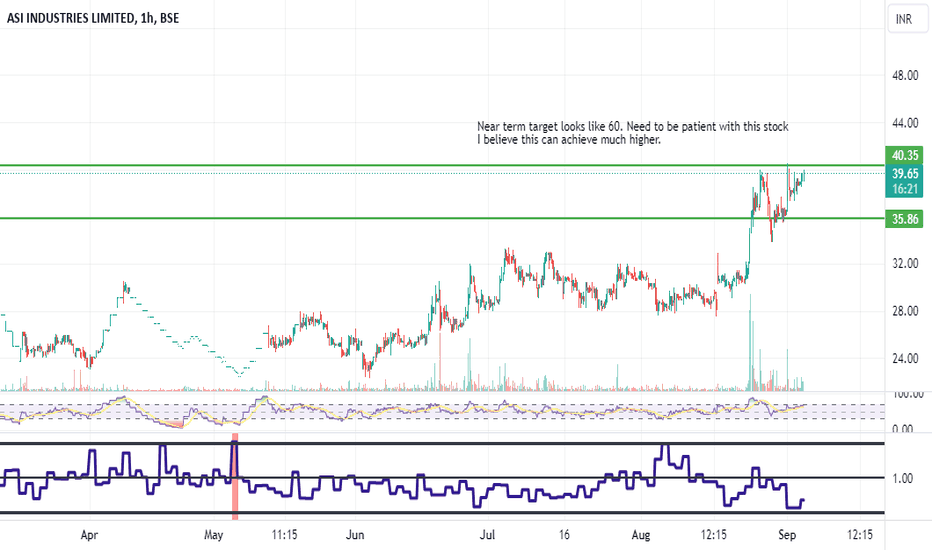This screenshot has width=932, height=550.
Task: Click the May date label on time axis
Action: [213, 535]
